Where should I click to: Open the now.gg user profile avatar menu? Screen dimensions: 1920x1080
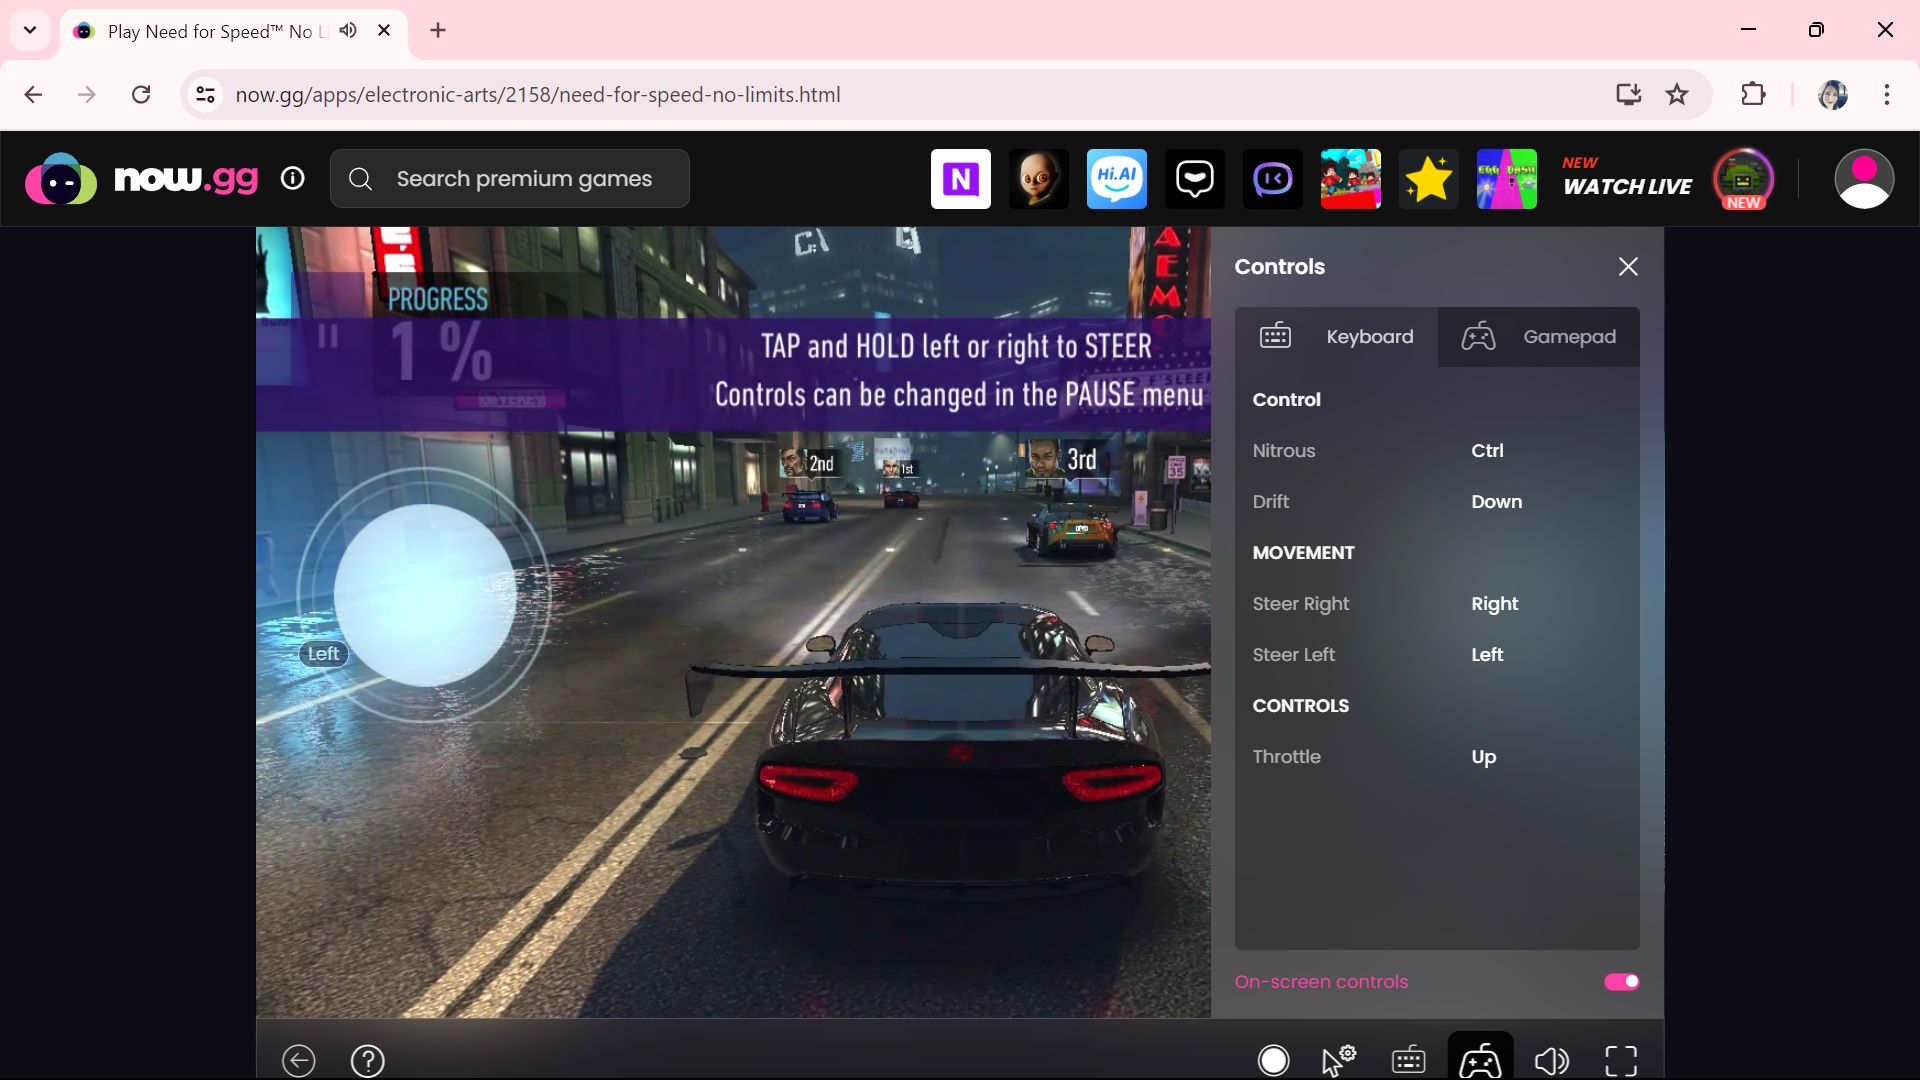tap(1863, 179)
